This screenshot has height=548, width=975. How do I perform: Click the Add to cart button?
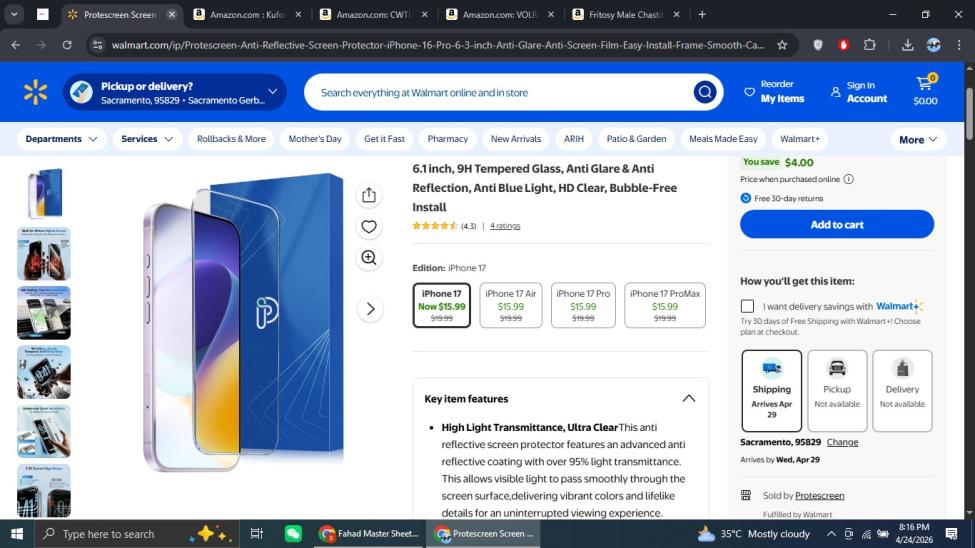837,224
